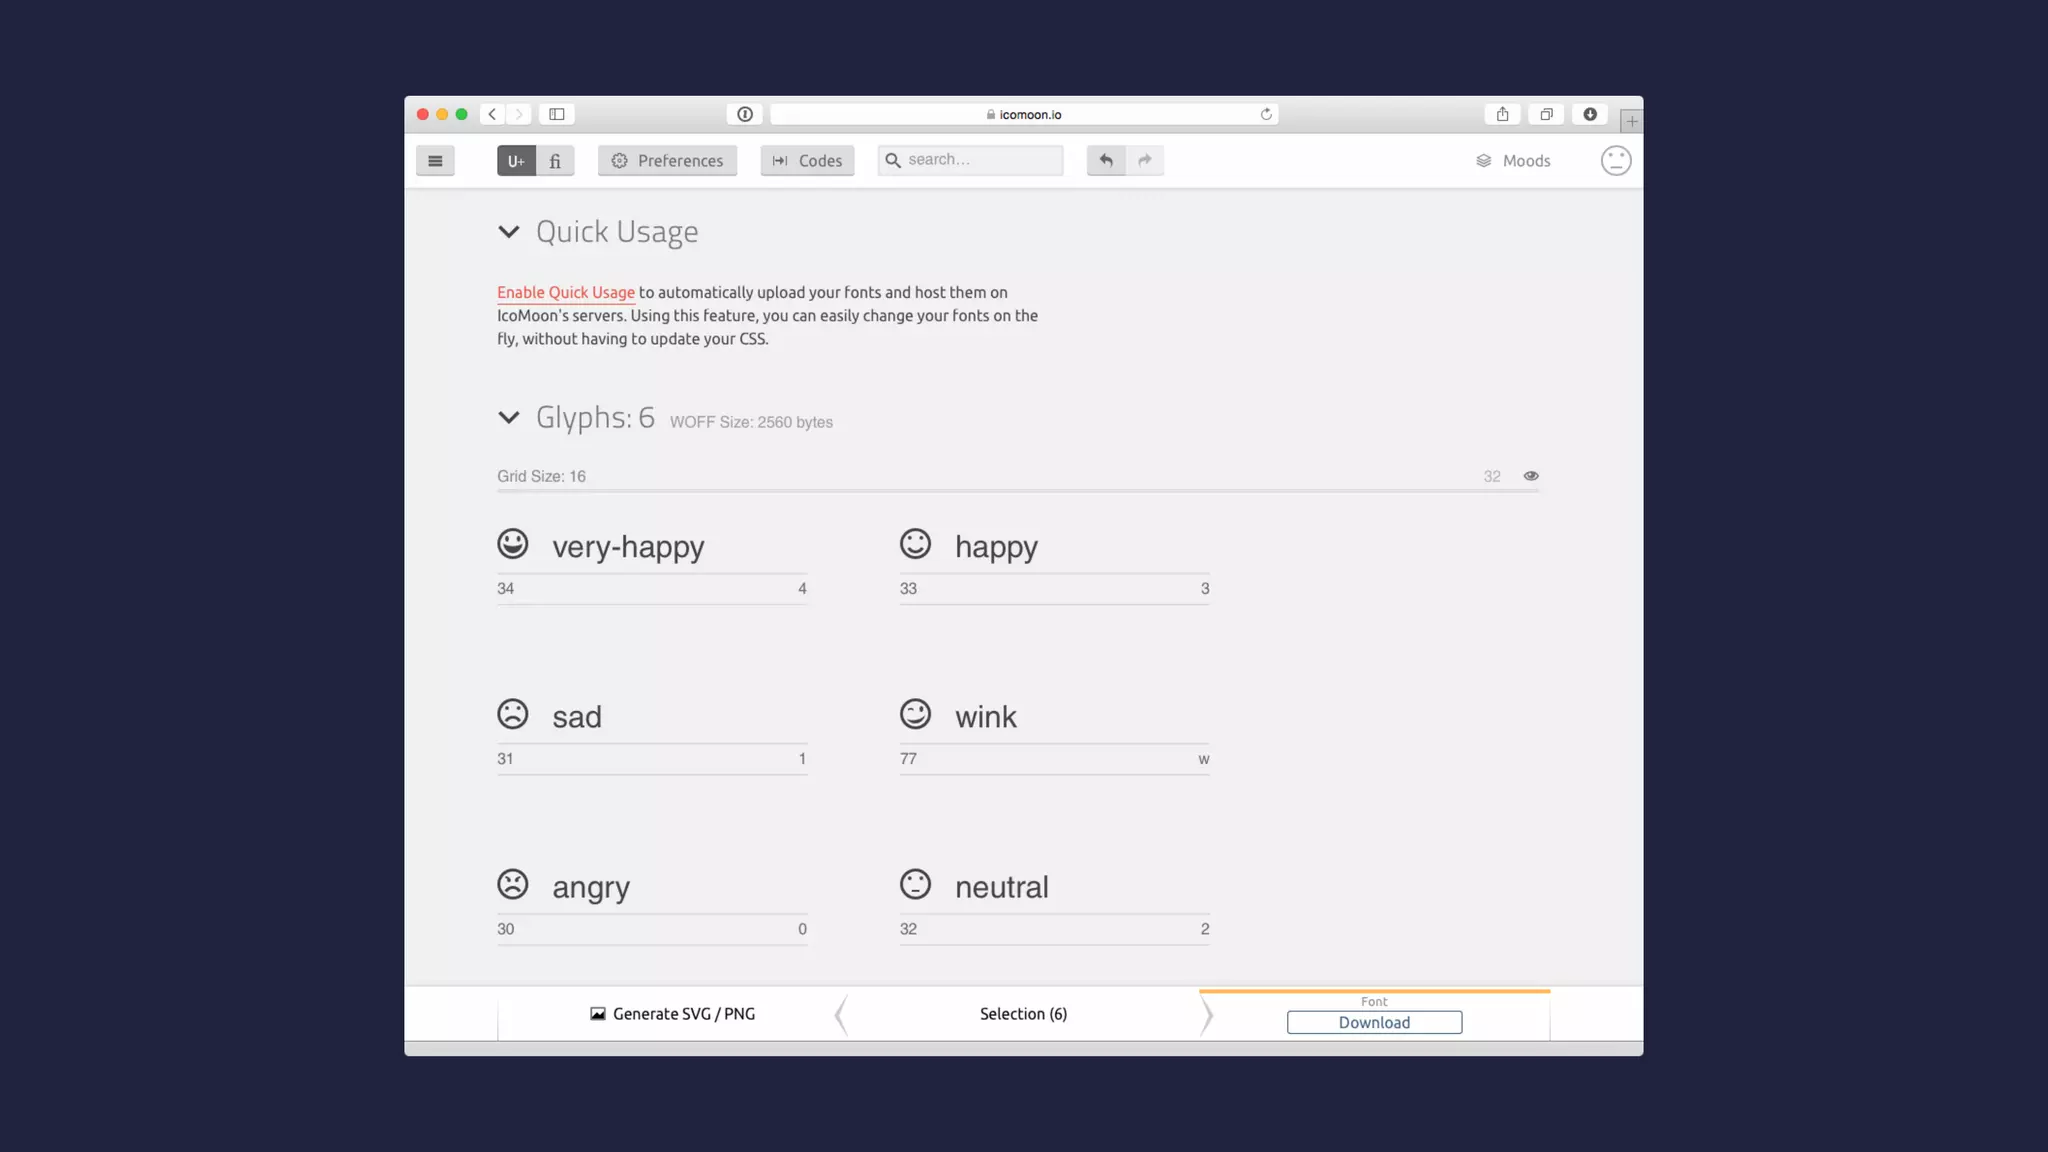
Task: Reload the icomoon.io page
Action: coord(1266,114)
